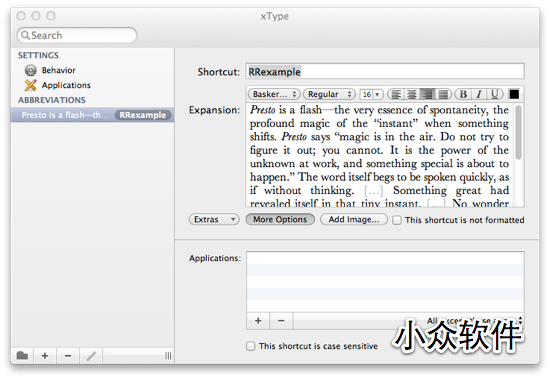Image resolution: width=550 pixels, height=379 pixels.
Task: Open the black text color swatch
Action: coord(514,94)
